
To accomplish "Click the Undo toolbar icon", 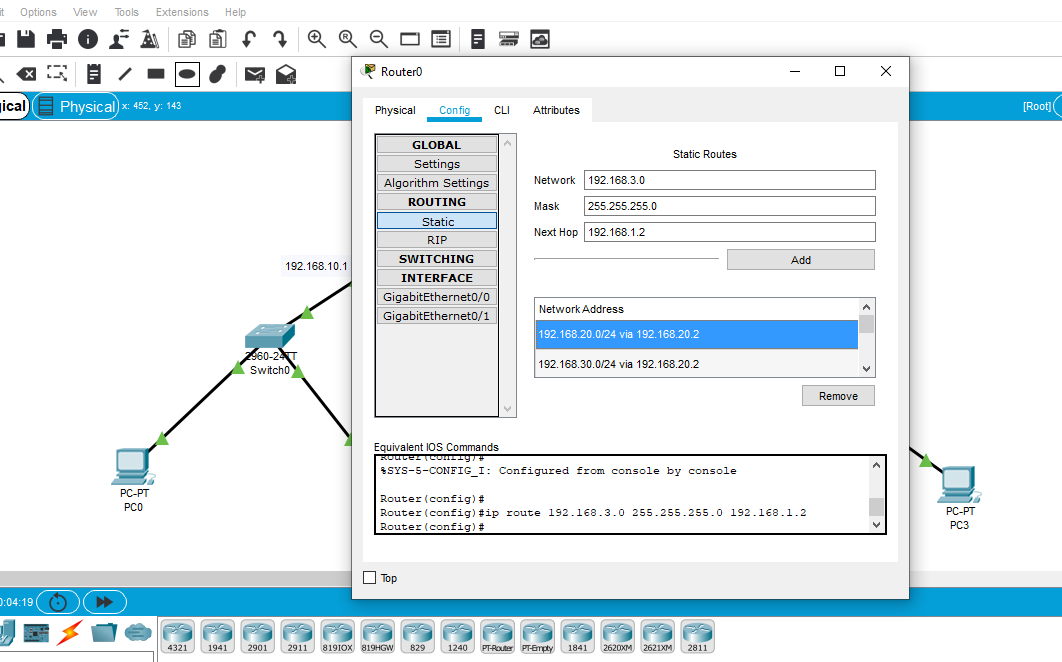I will [x=247, y=39].
